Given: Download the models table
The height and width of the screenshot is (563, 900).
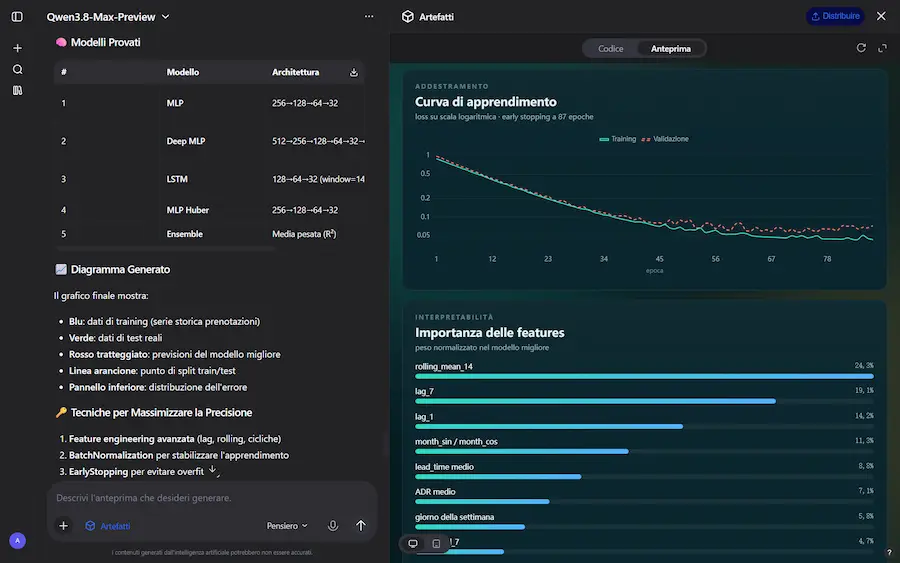Looking at the screenshot, I should [354, 72].
